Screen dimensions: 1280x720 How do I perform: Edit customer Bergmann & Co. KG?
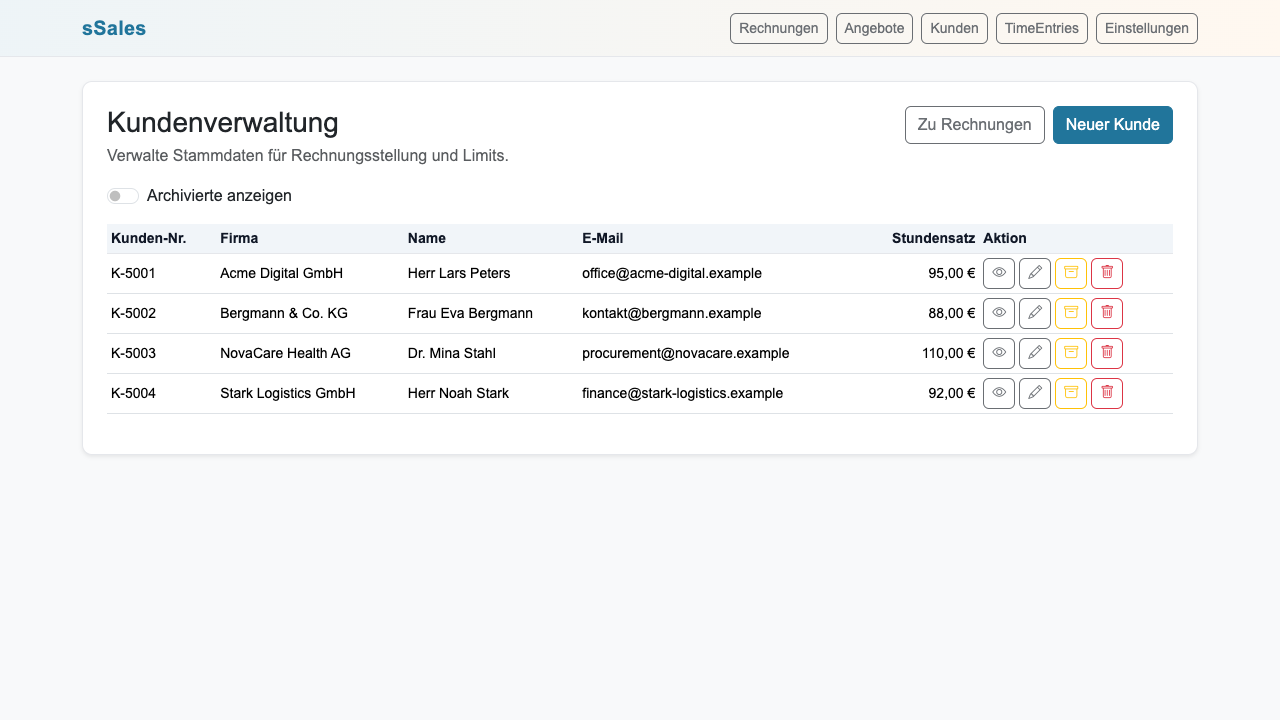(1034, 313)
